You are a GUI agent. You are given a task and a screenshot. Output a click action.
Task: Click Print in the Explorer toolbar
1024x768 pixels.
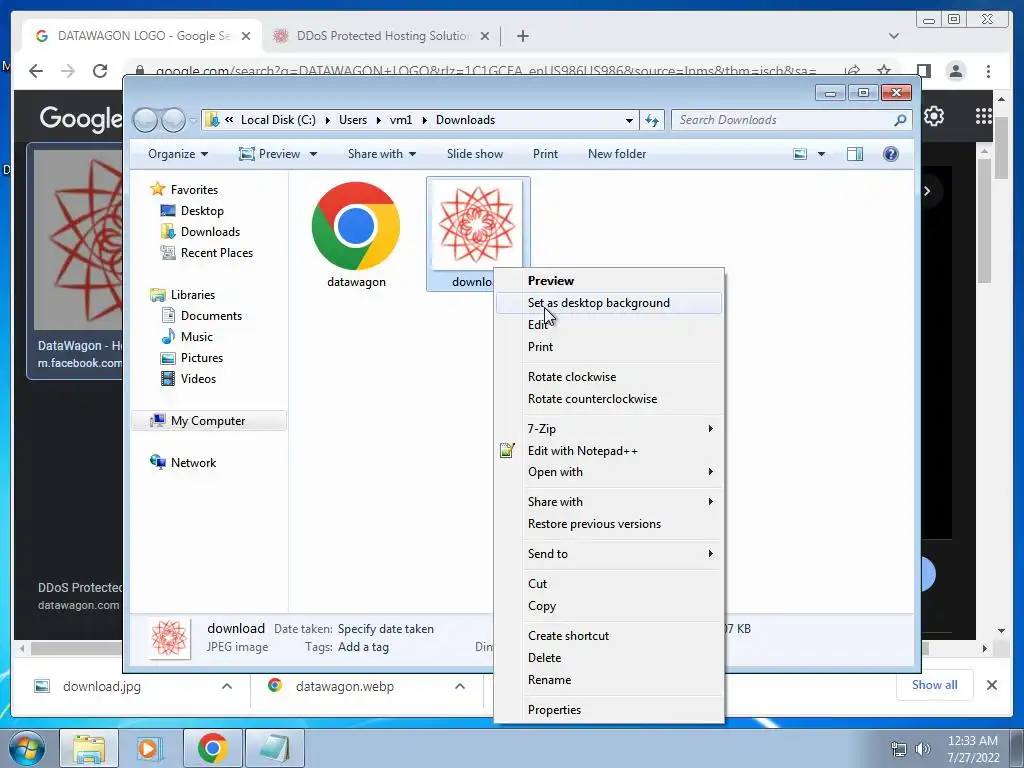pyautogui.click(x=545, y=154)
